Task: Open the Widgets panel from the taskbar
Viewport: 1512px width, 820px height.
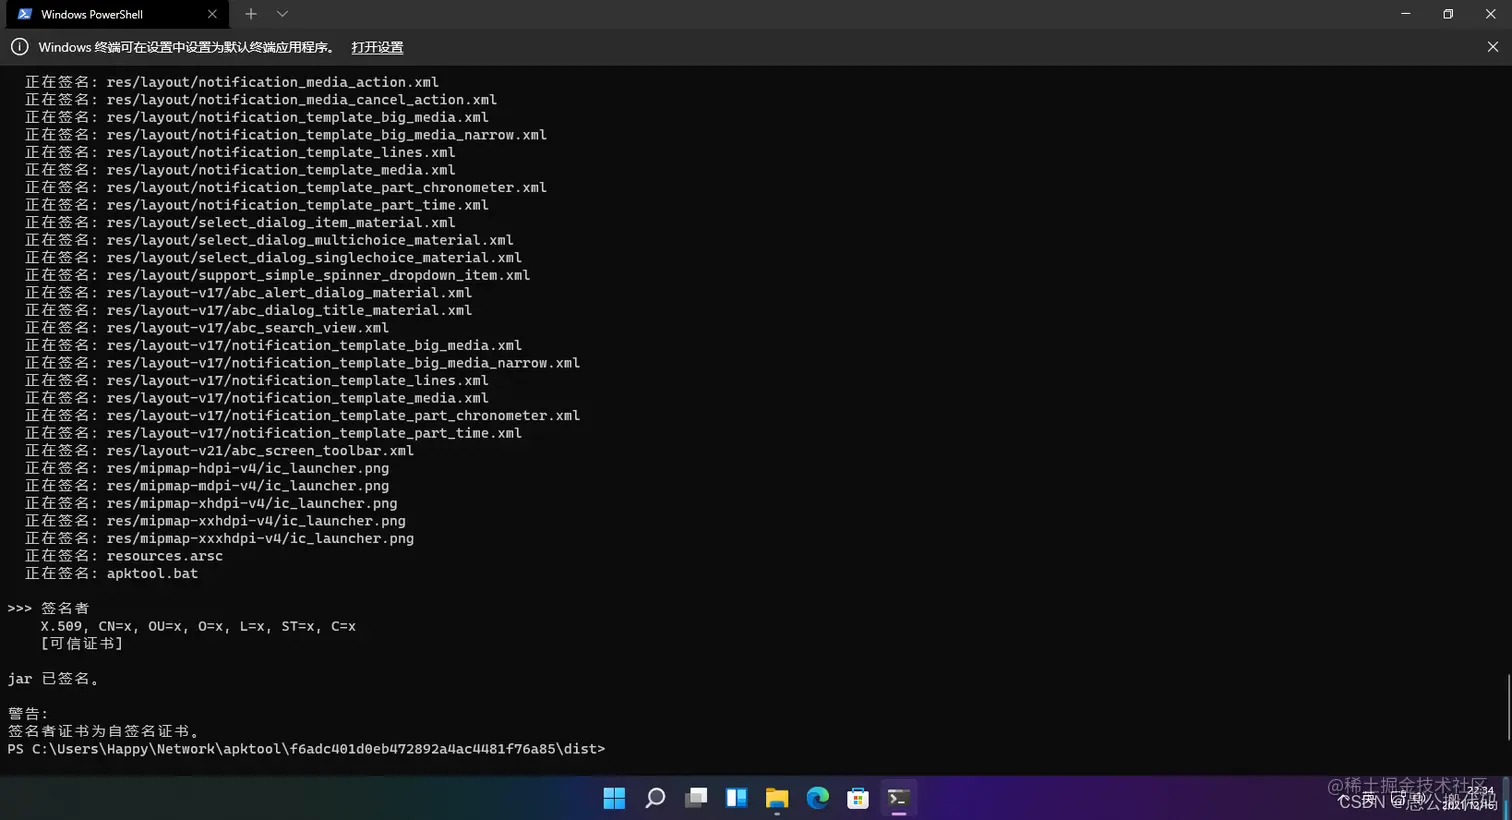Action: (x=737, y=797)
